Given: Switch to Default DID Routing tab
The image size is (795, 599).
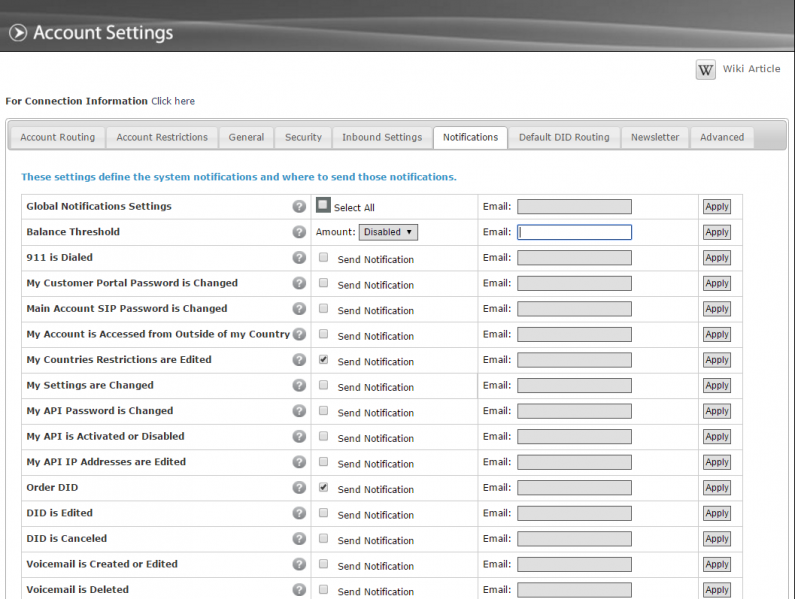Looking at the screenshot, I should tap(564, 137).
